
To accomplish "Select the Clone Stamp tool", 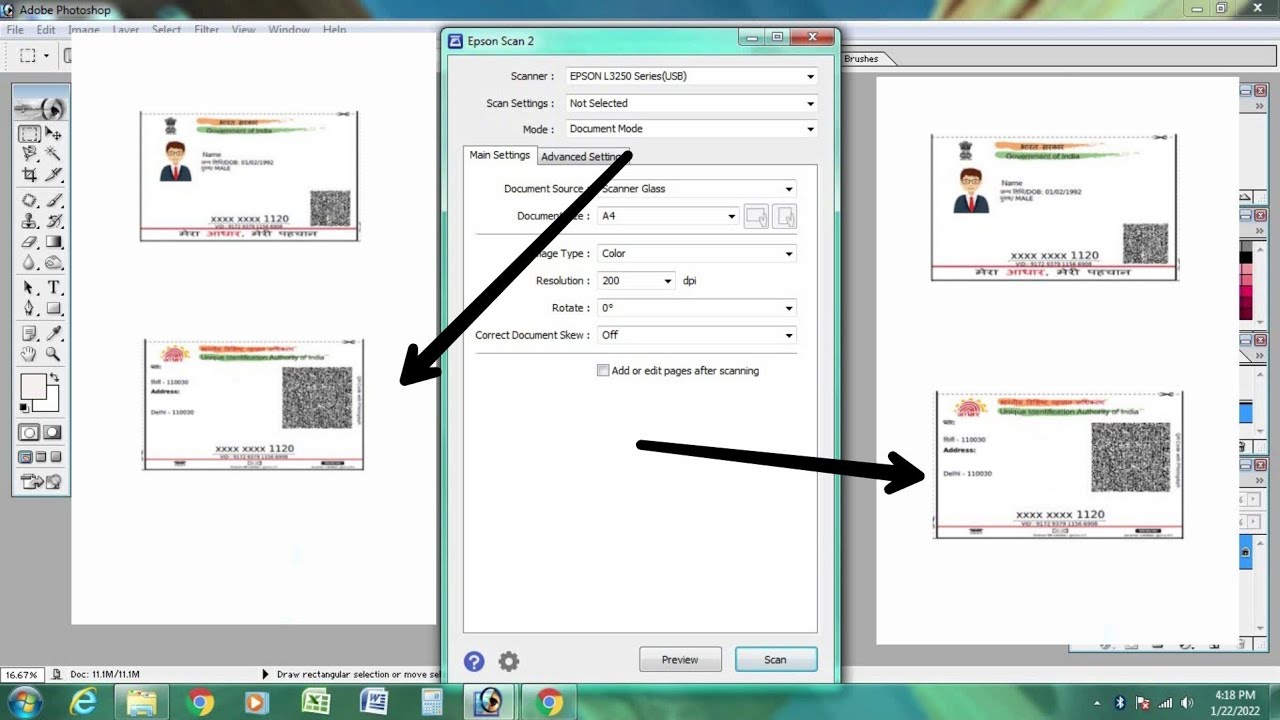I will click(30, 221).
